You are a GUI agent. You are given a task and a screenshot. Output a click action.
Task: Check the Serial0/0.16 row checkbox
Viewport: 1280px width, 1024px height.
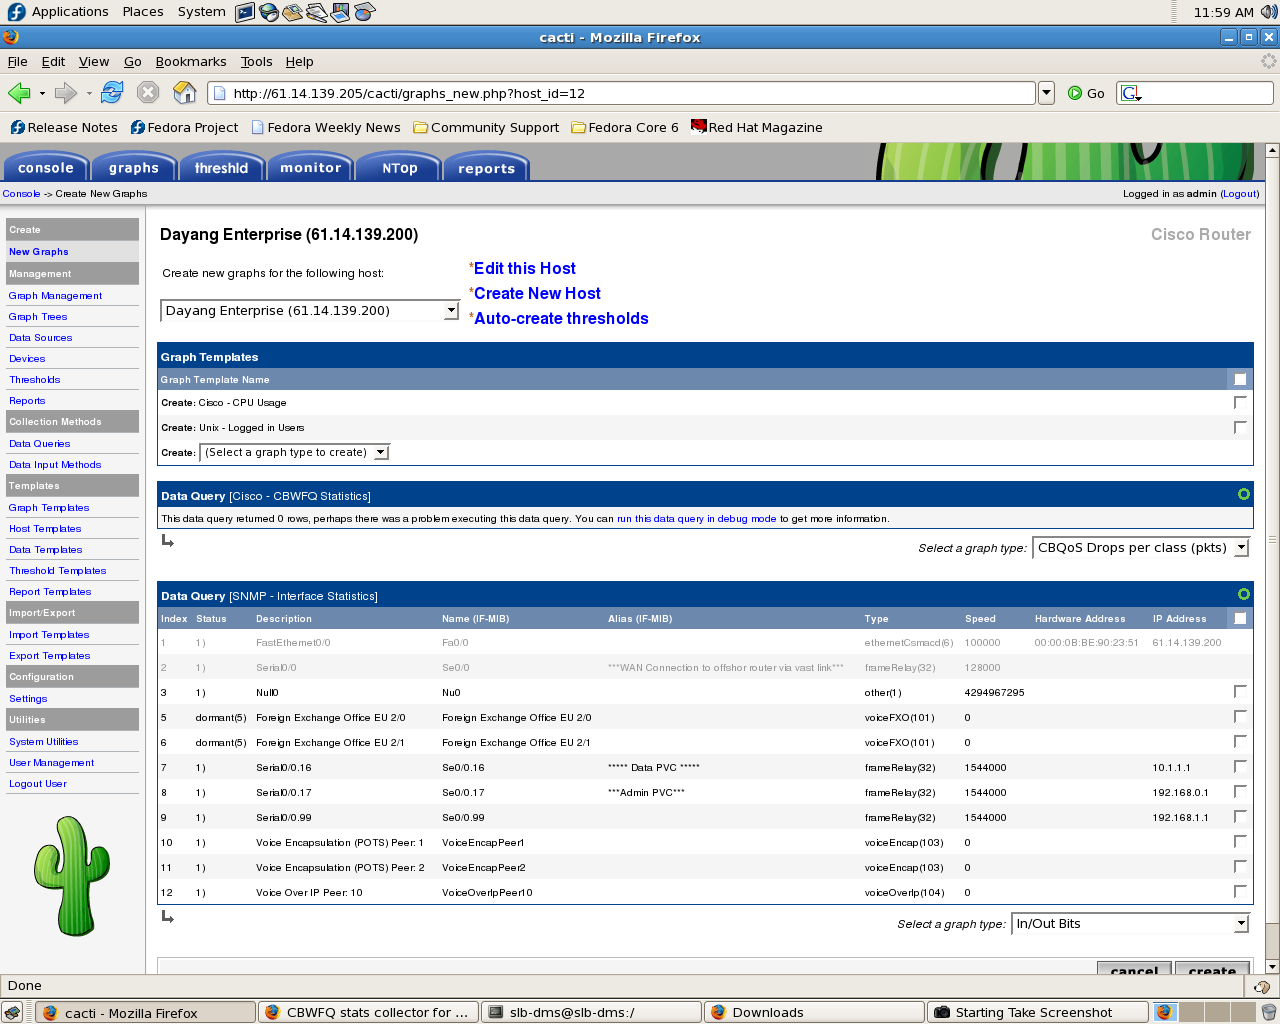(x=1240, y=766)
